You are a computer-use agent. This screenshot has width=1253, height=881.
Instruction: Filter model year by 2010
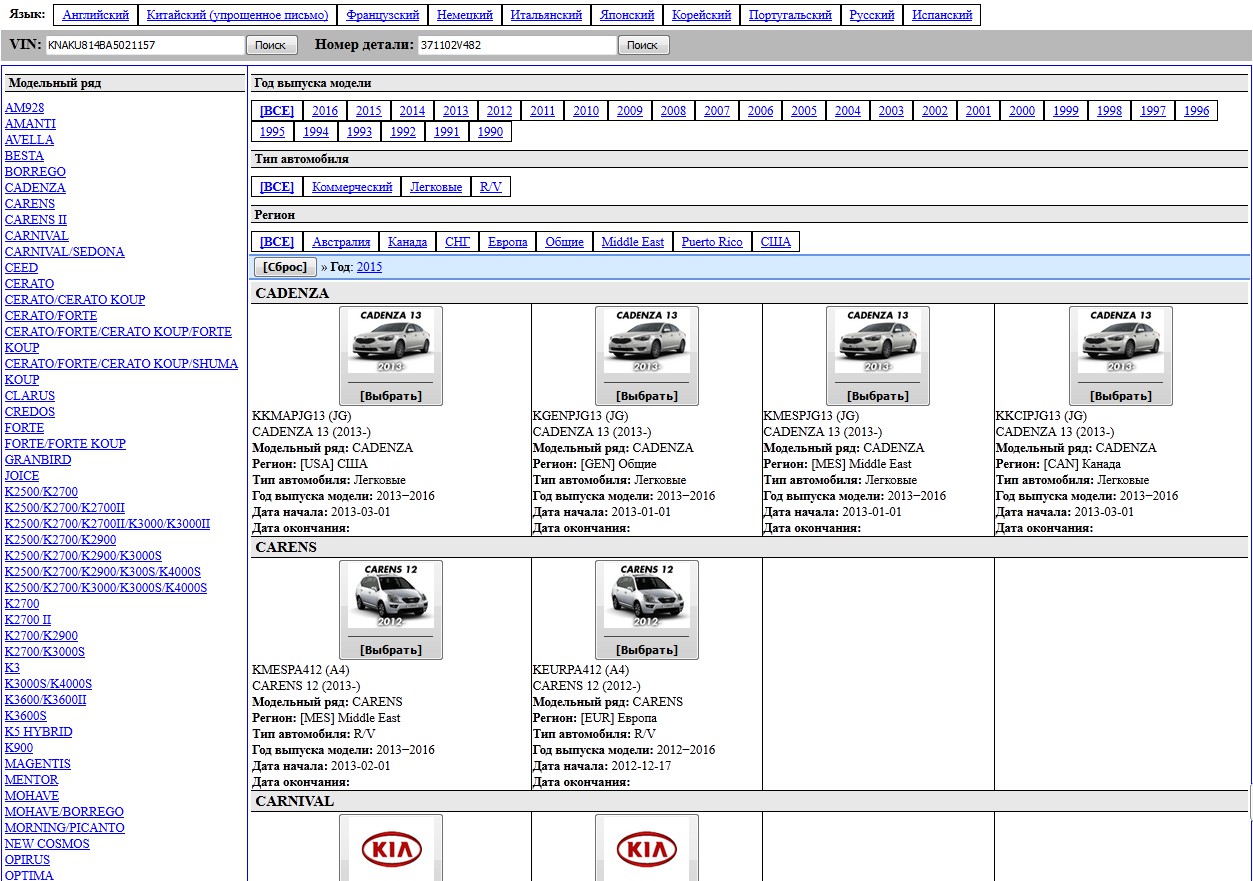point(586,111)
